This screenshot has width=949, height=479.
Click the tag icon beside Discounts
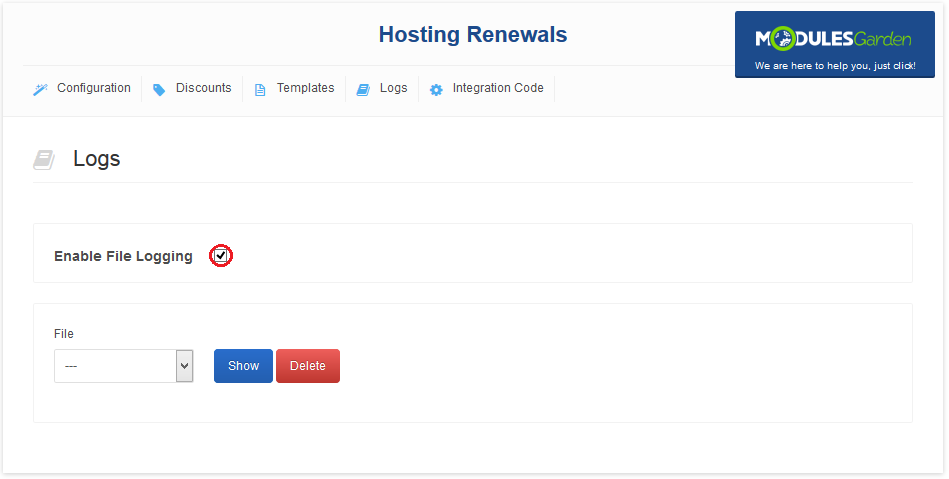[159, 90]
